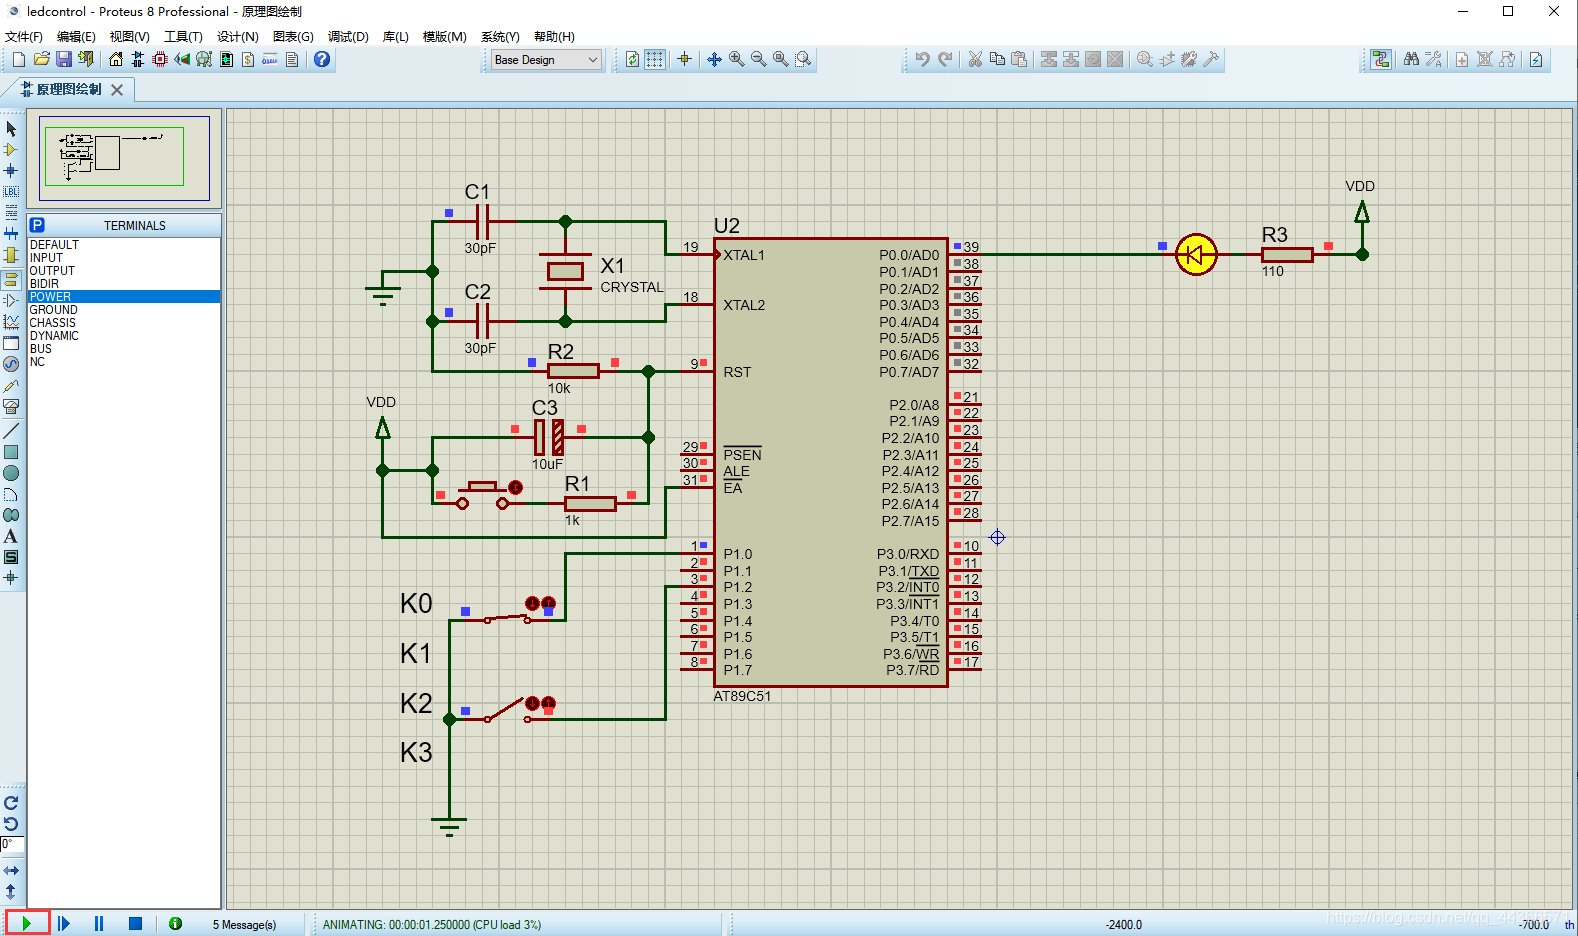Click the P pick devices button
The width and height of the screenshot is (1578, 936).
37,225
